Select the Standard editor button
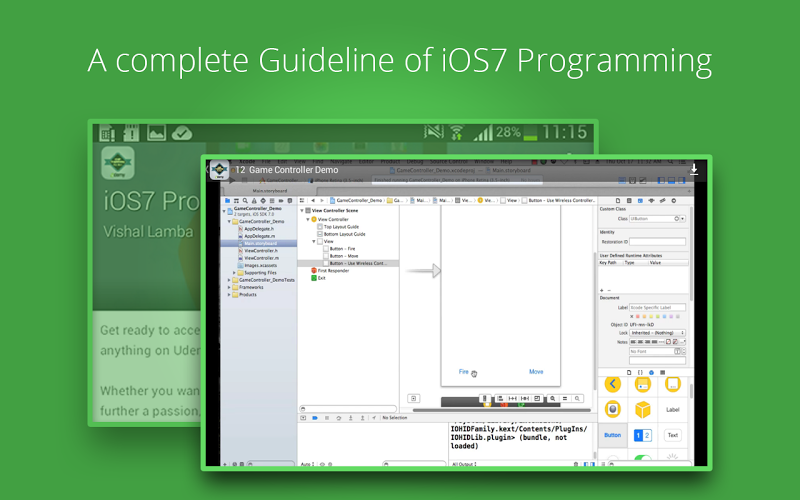The image size is (800, 500). click(x=622, y=181)
